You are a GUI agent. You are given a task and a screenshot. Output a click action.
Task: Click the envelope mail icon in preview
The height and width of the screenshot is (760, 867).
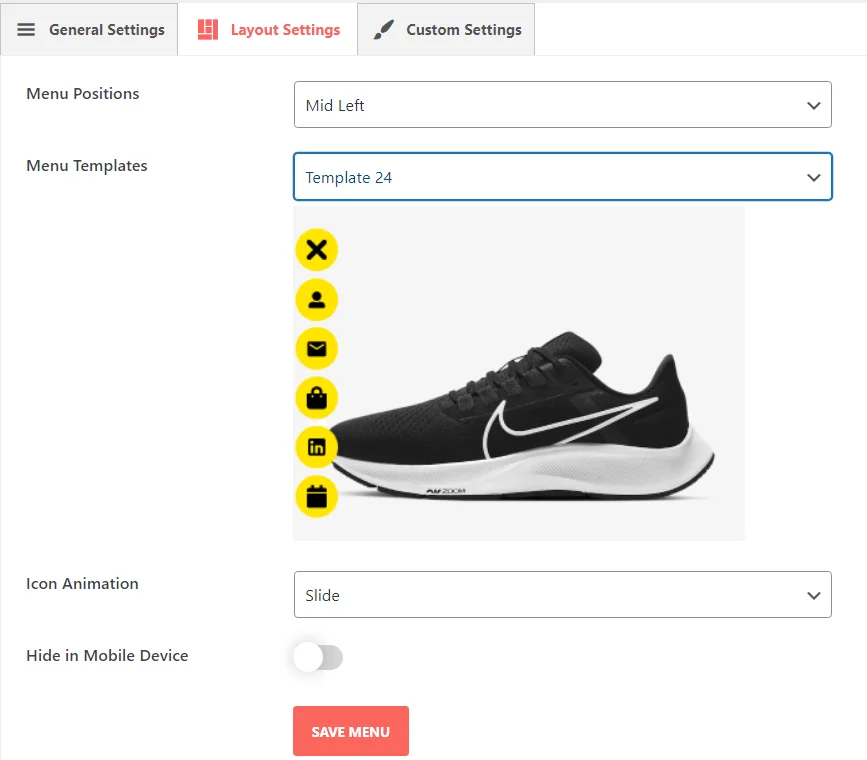(x=316, y=348)
